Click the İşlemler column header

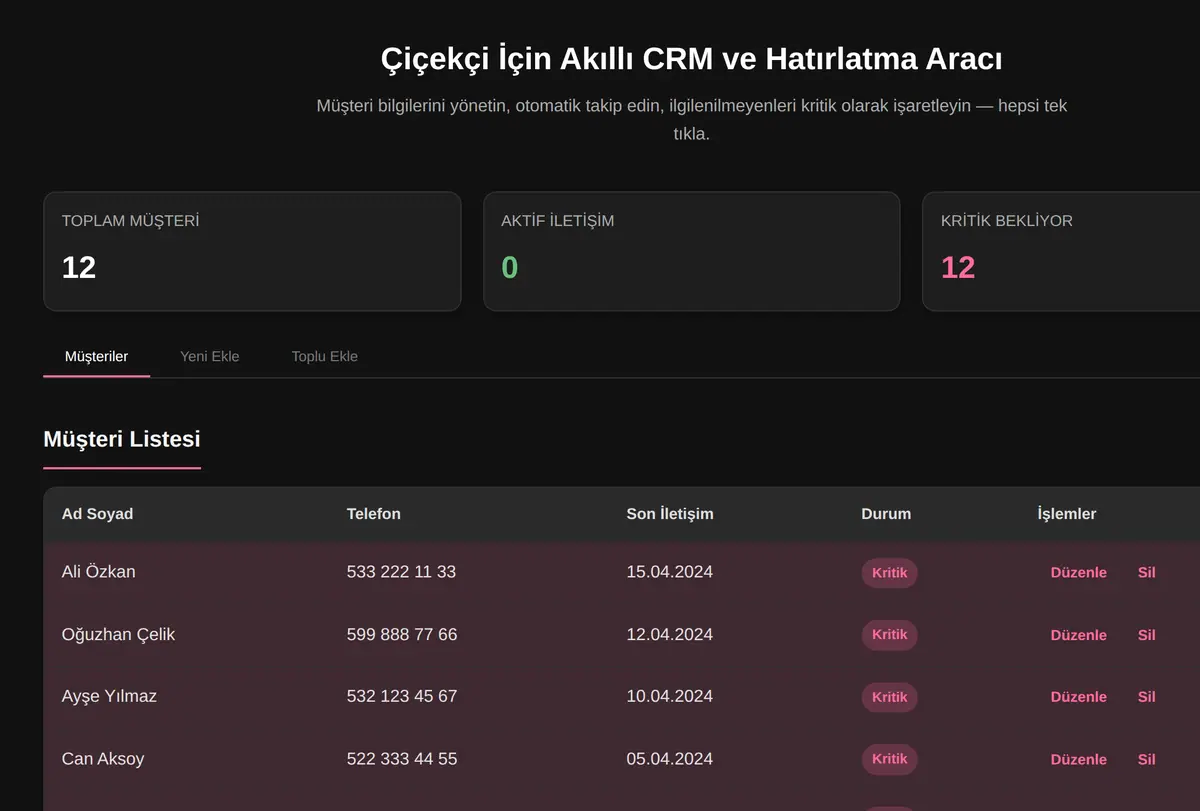[x=1067, y=514]
